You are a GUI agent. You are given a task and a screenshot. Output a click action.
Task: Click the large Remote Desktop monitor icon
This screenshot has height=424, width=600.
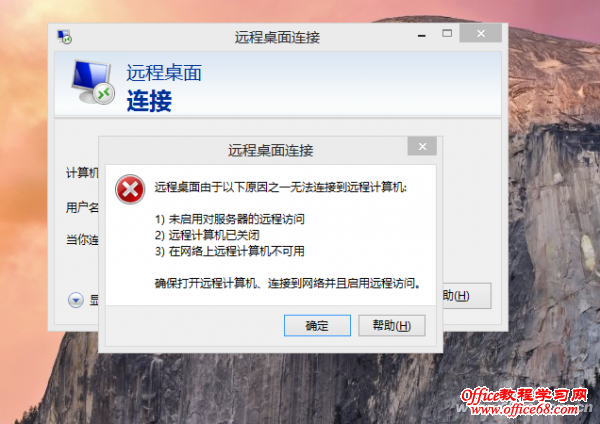pyautogui.click(x=93, y=82)
